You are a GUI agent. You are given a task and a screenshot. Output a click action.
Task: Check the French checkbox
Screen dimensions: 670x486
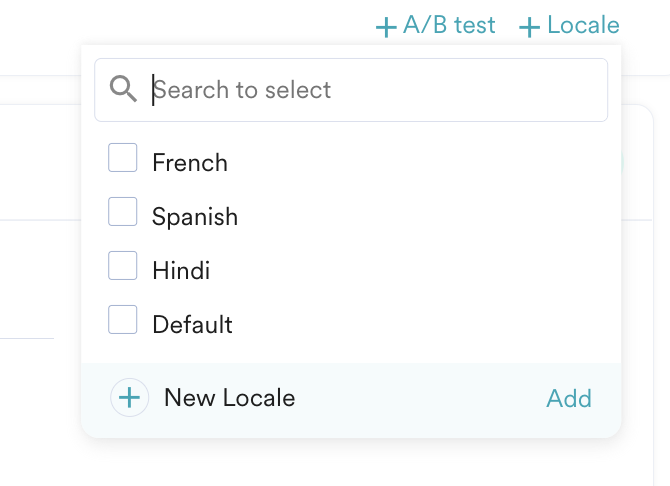[x=123, y=158]
